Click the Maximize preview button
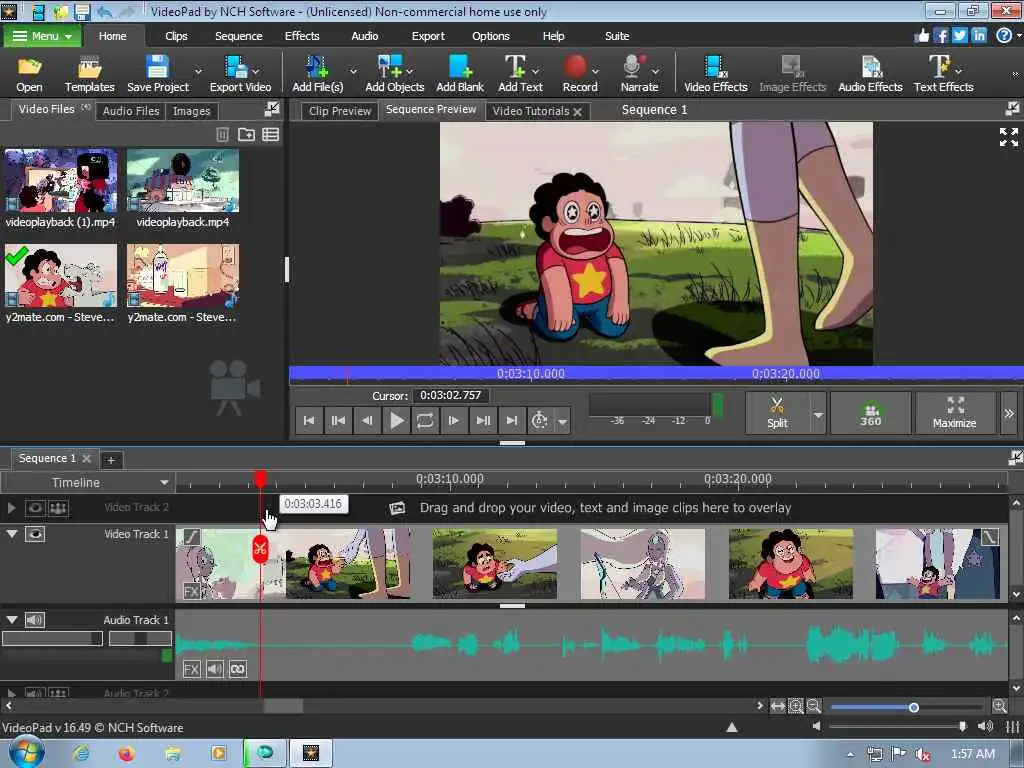The width and height of the screenshot is (1024, 768). click(955, 413)
